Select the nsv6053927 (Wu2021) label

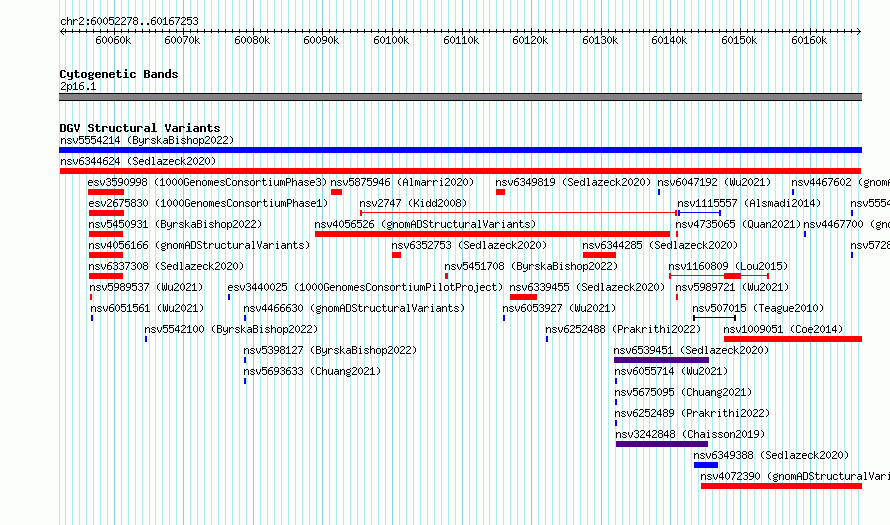559,308
